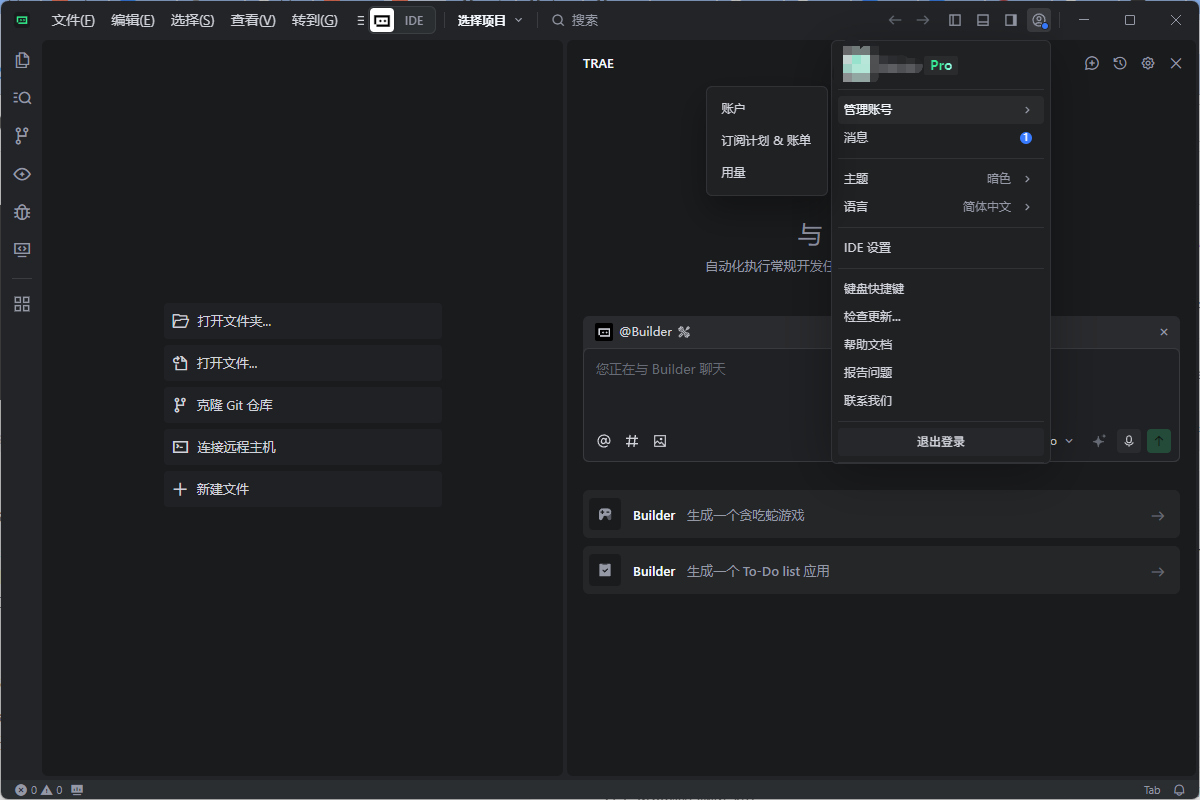Start voice input with microphone icon
This screenshot has height=800, width=1200.
[1129, 441]
